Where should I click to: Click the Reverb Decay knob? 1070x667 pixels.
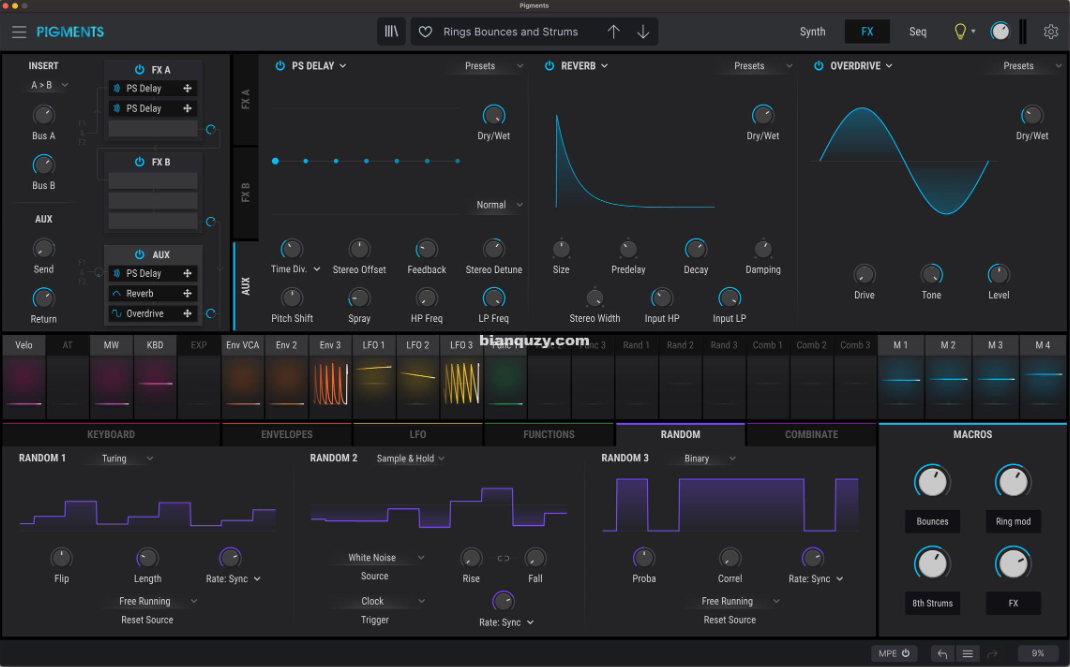click(695, 249)
